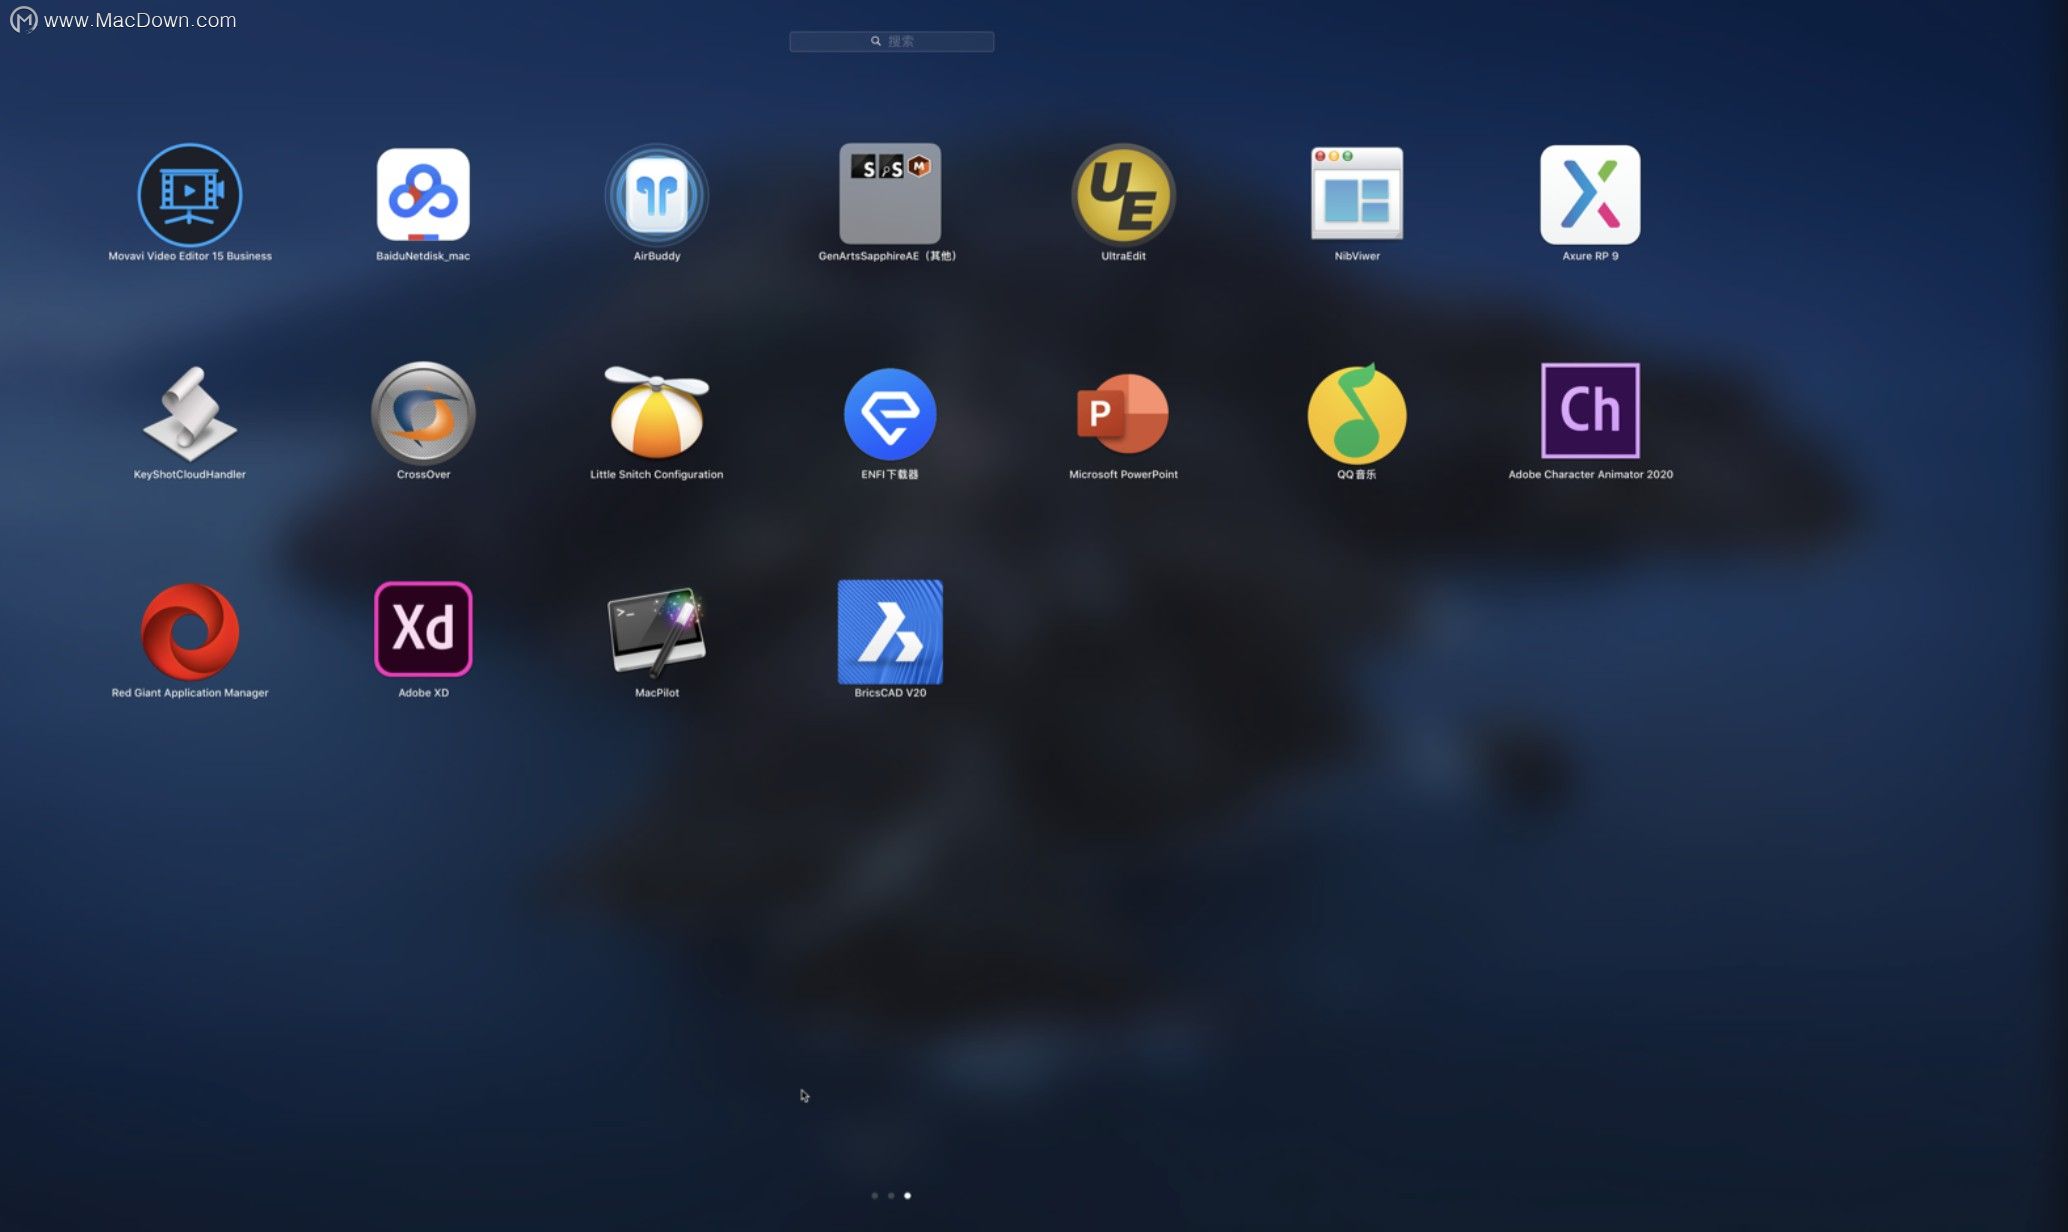The width and height of the screenshot is (2068, 1232).
Task: Click the "NibViwer" label text
Action: pyautogui.click(x=1357, y=256)
